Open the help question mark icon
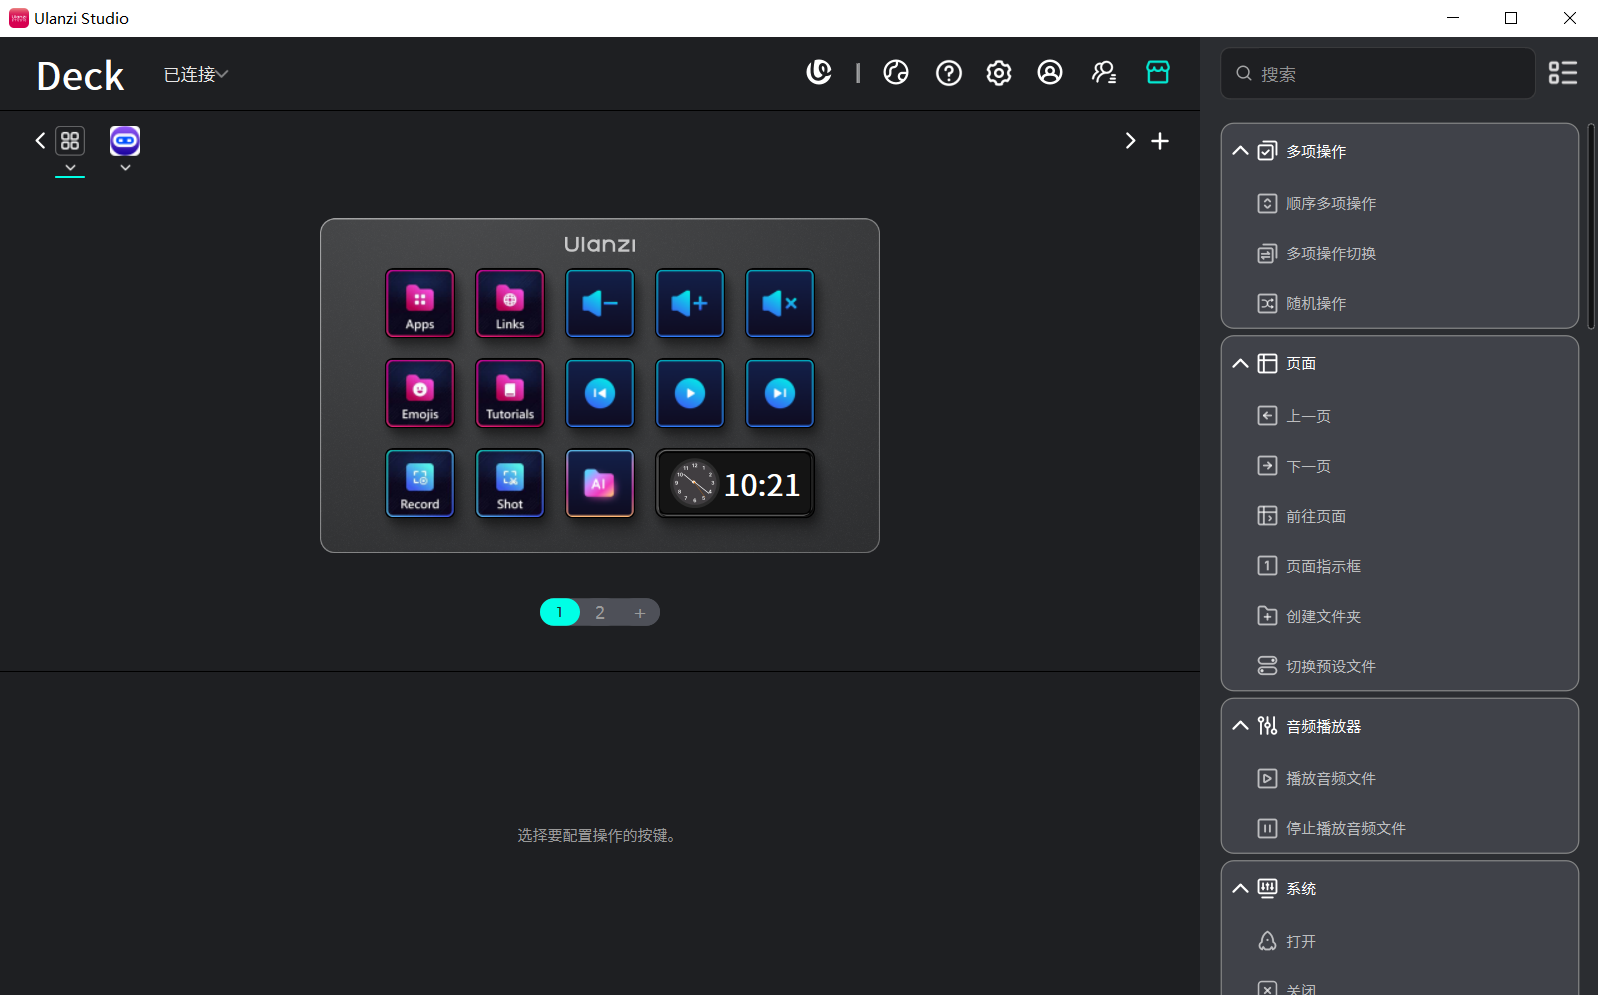The width and height of the screenshot is (1598, 995). tap(949, 73)
